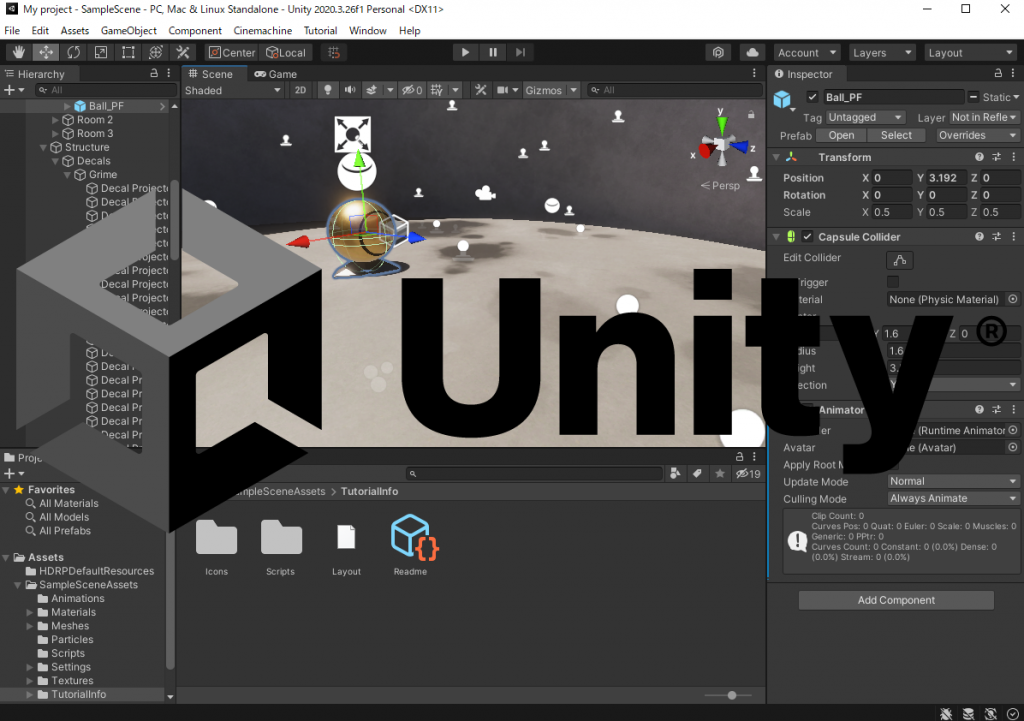Screen dimensions: 1024x721
Task: Expand the Room 2 hierarchy item
Action: 56,120
